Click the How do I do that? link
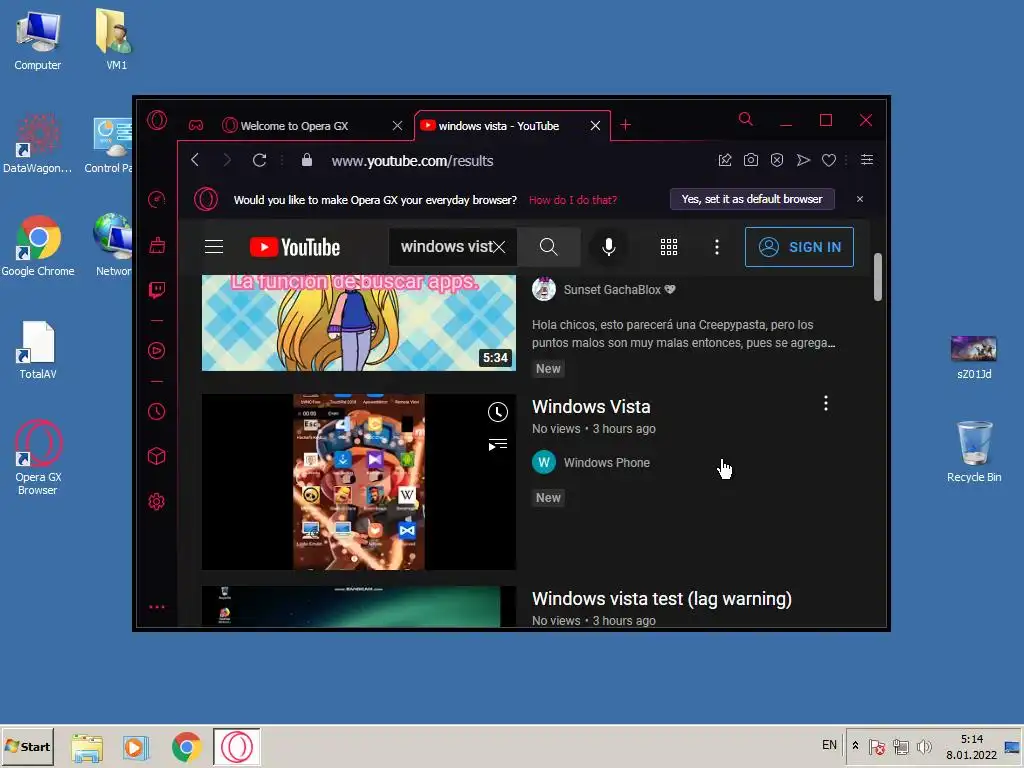 573,200
